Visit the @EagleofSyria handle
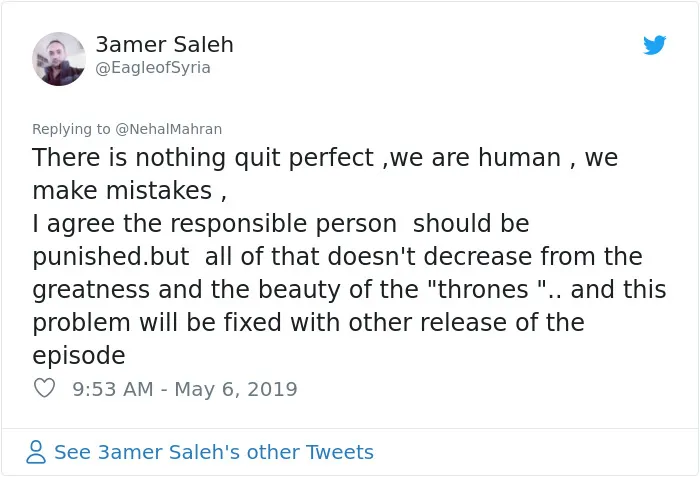The width and height of the screenshot is (700, 477). [x=153, y=68]
